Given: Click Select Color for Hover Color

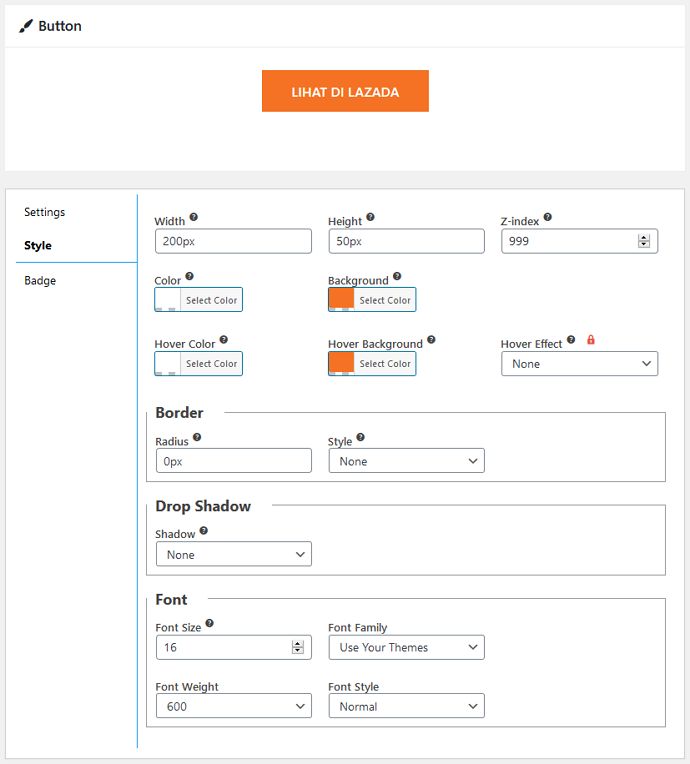Looking at the screenshot, I should (x=211, y=363).
